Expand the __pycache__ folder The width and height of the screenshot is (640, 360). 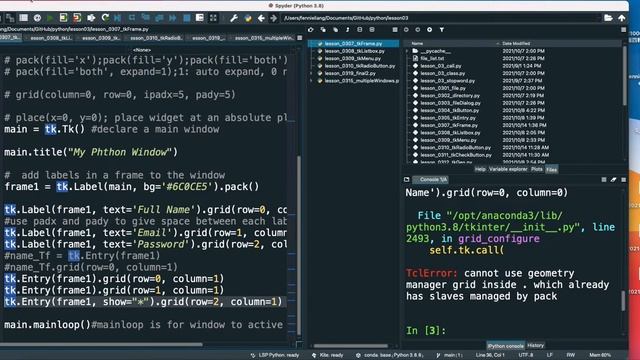pyautogui.click(x=407, y=51)
